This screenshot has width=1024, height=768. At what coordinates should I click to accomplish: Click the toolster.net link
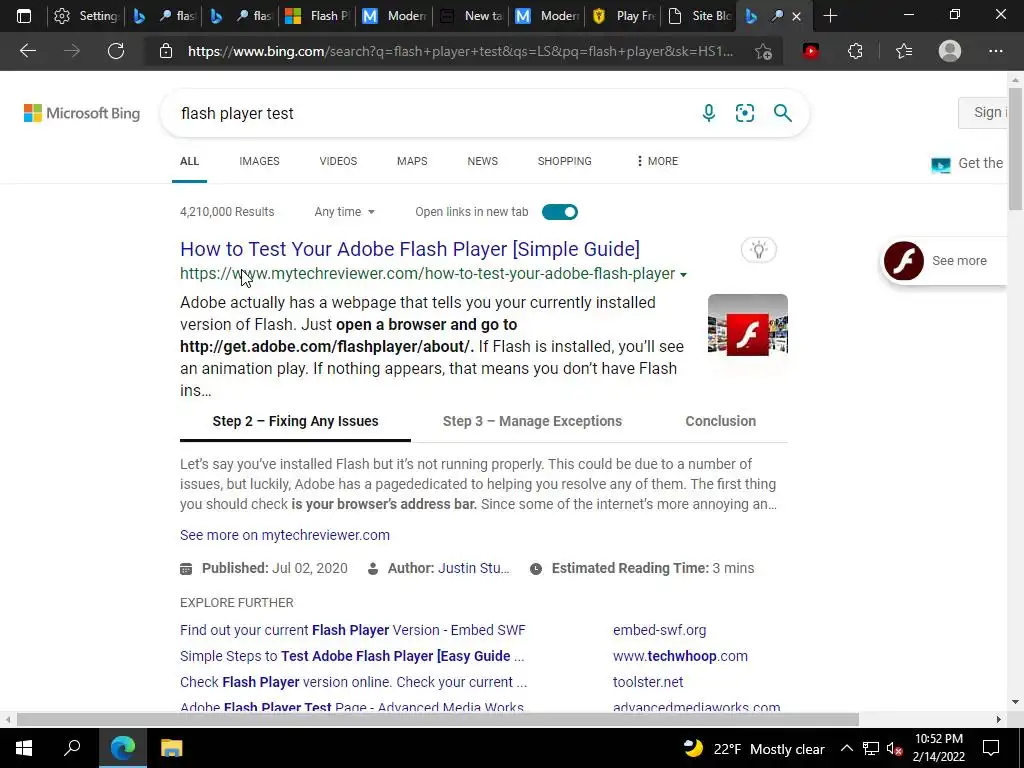point(648,682)
